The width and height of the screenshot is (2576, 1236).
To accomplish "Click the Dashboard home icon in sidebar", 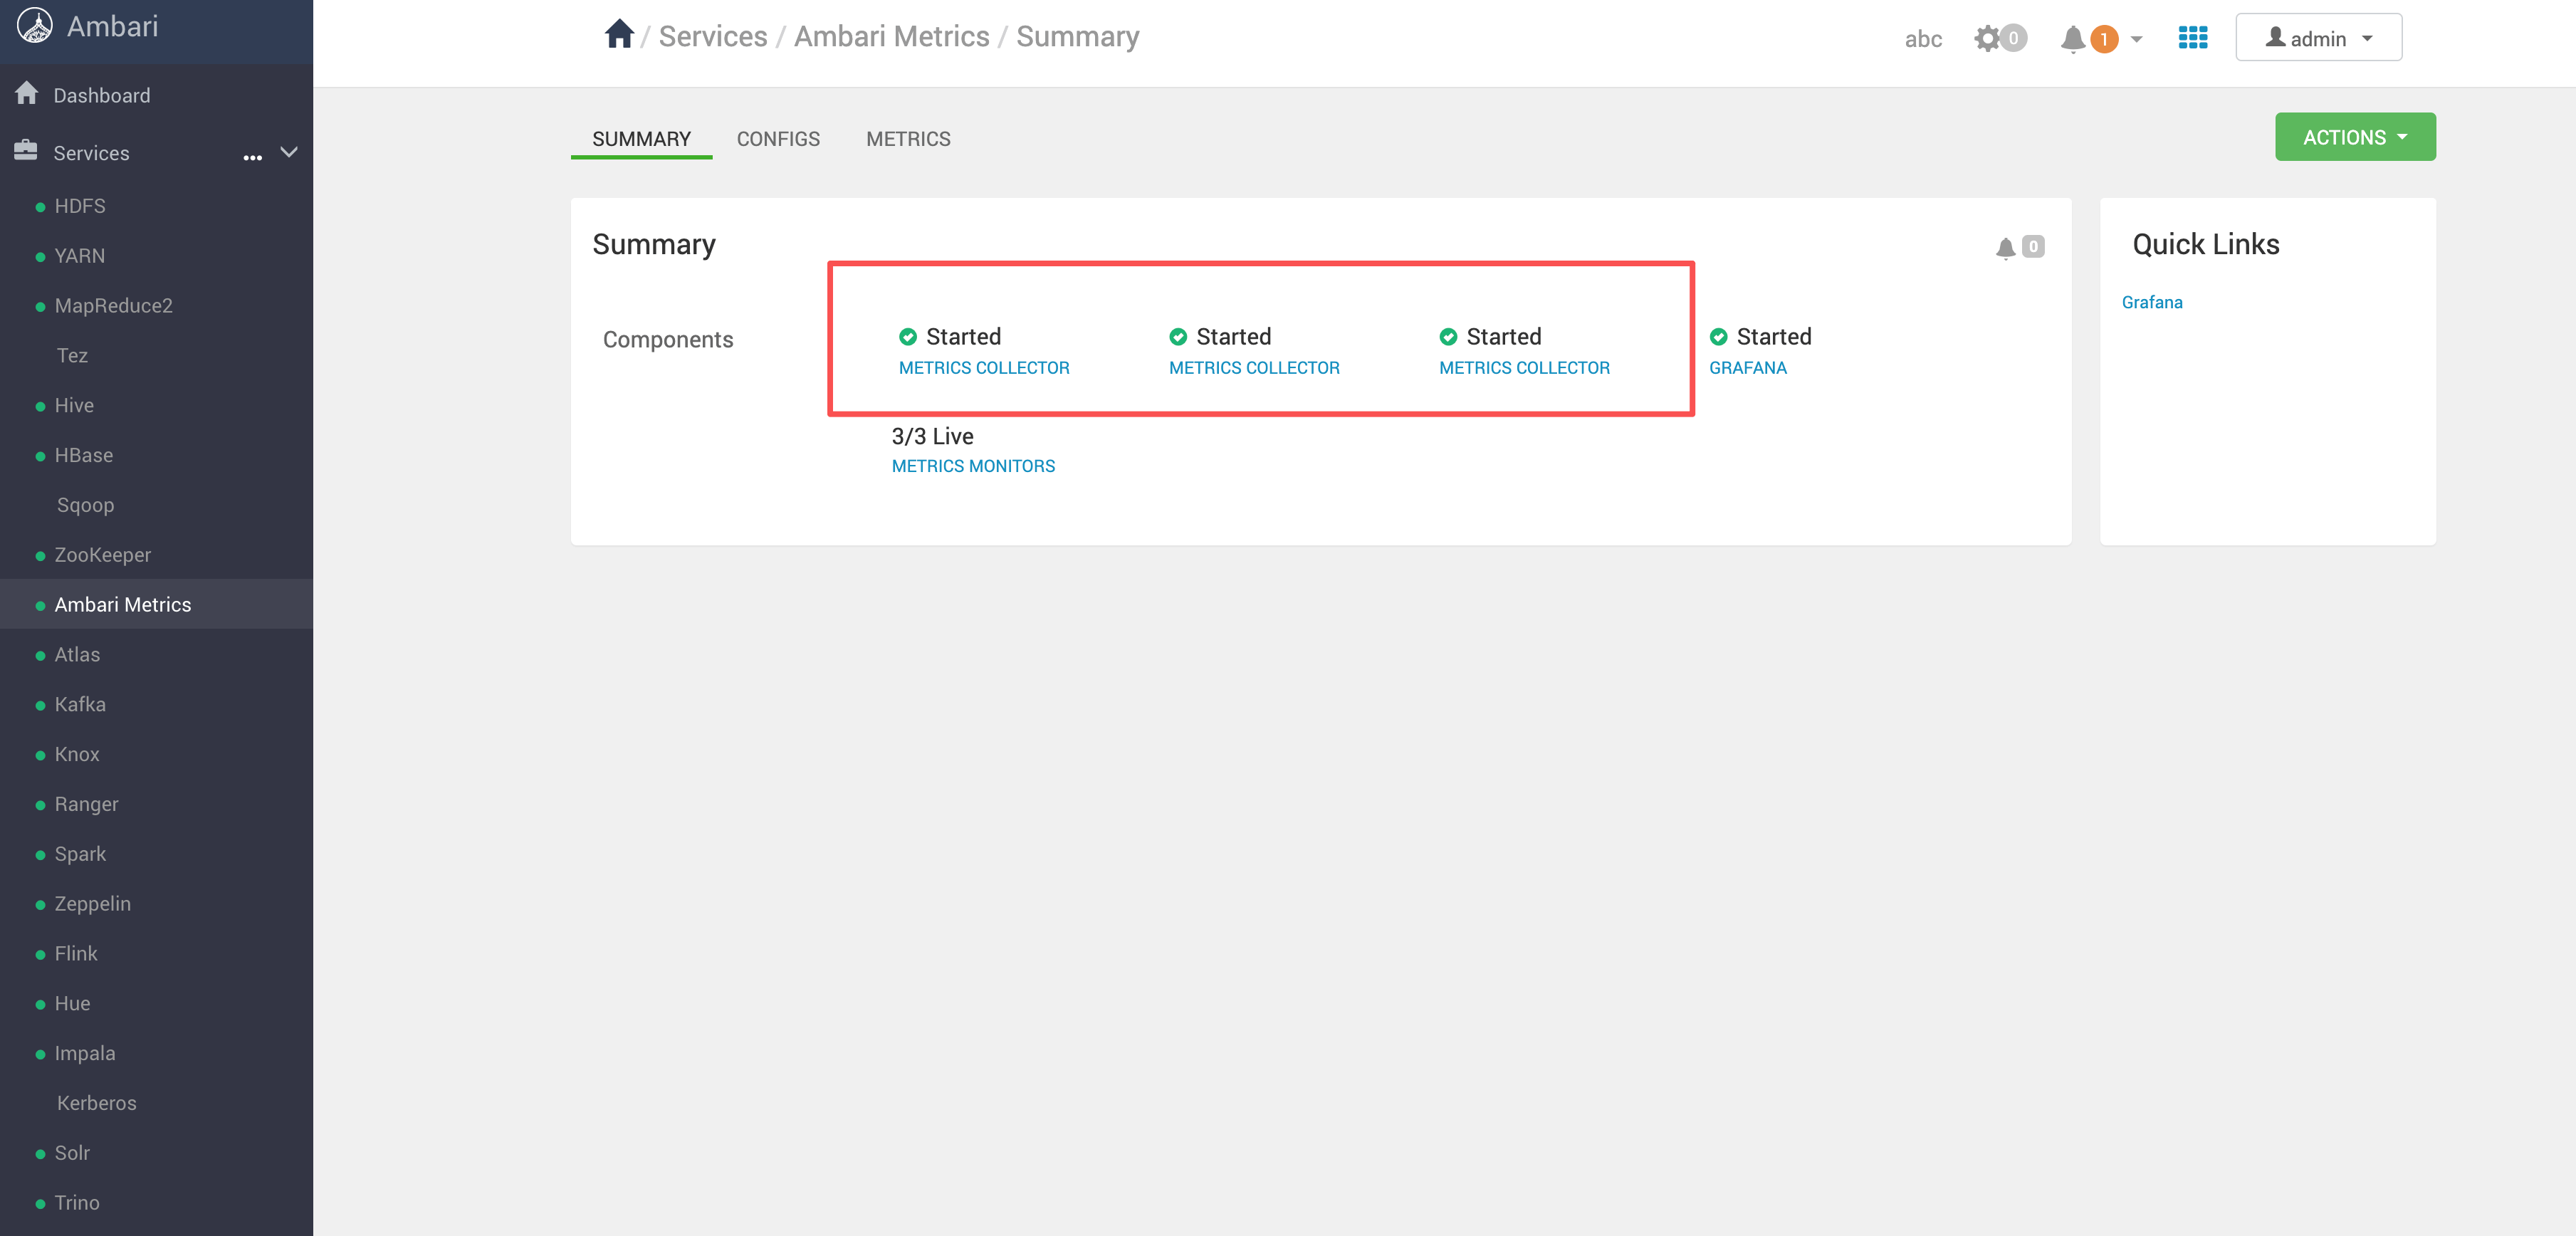I will [27, 94].
